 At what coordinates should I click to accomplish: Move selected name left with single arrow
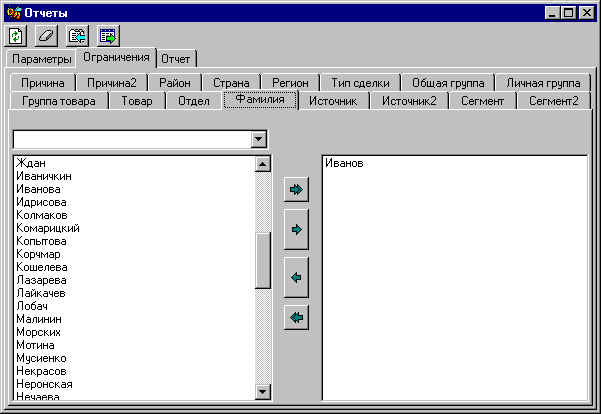[296, 277]
